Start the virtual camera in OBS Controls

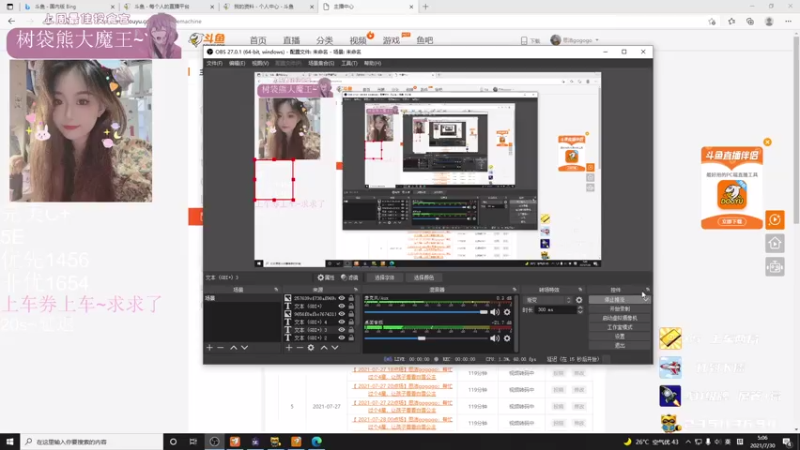(619, 318)
